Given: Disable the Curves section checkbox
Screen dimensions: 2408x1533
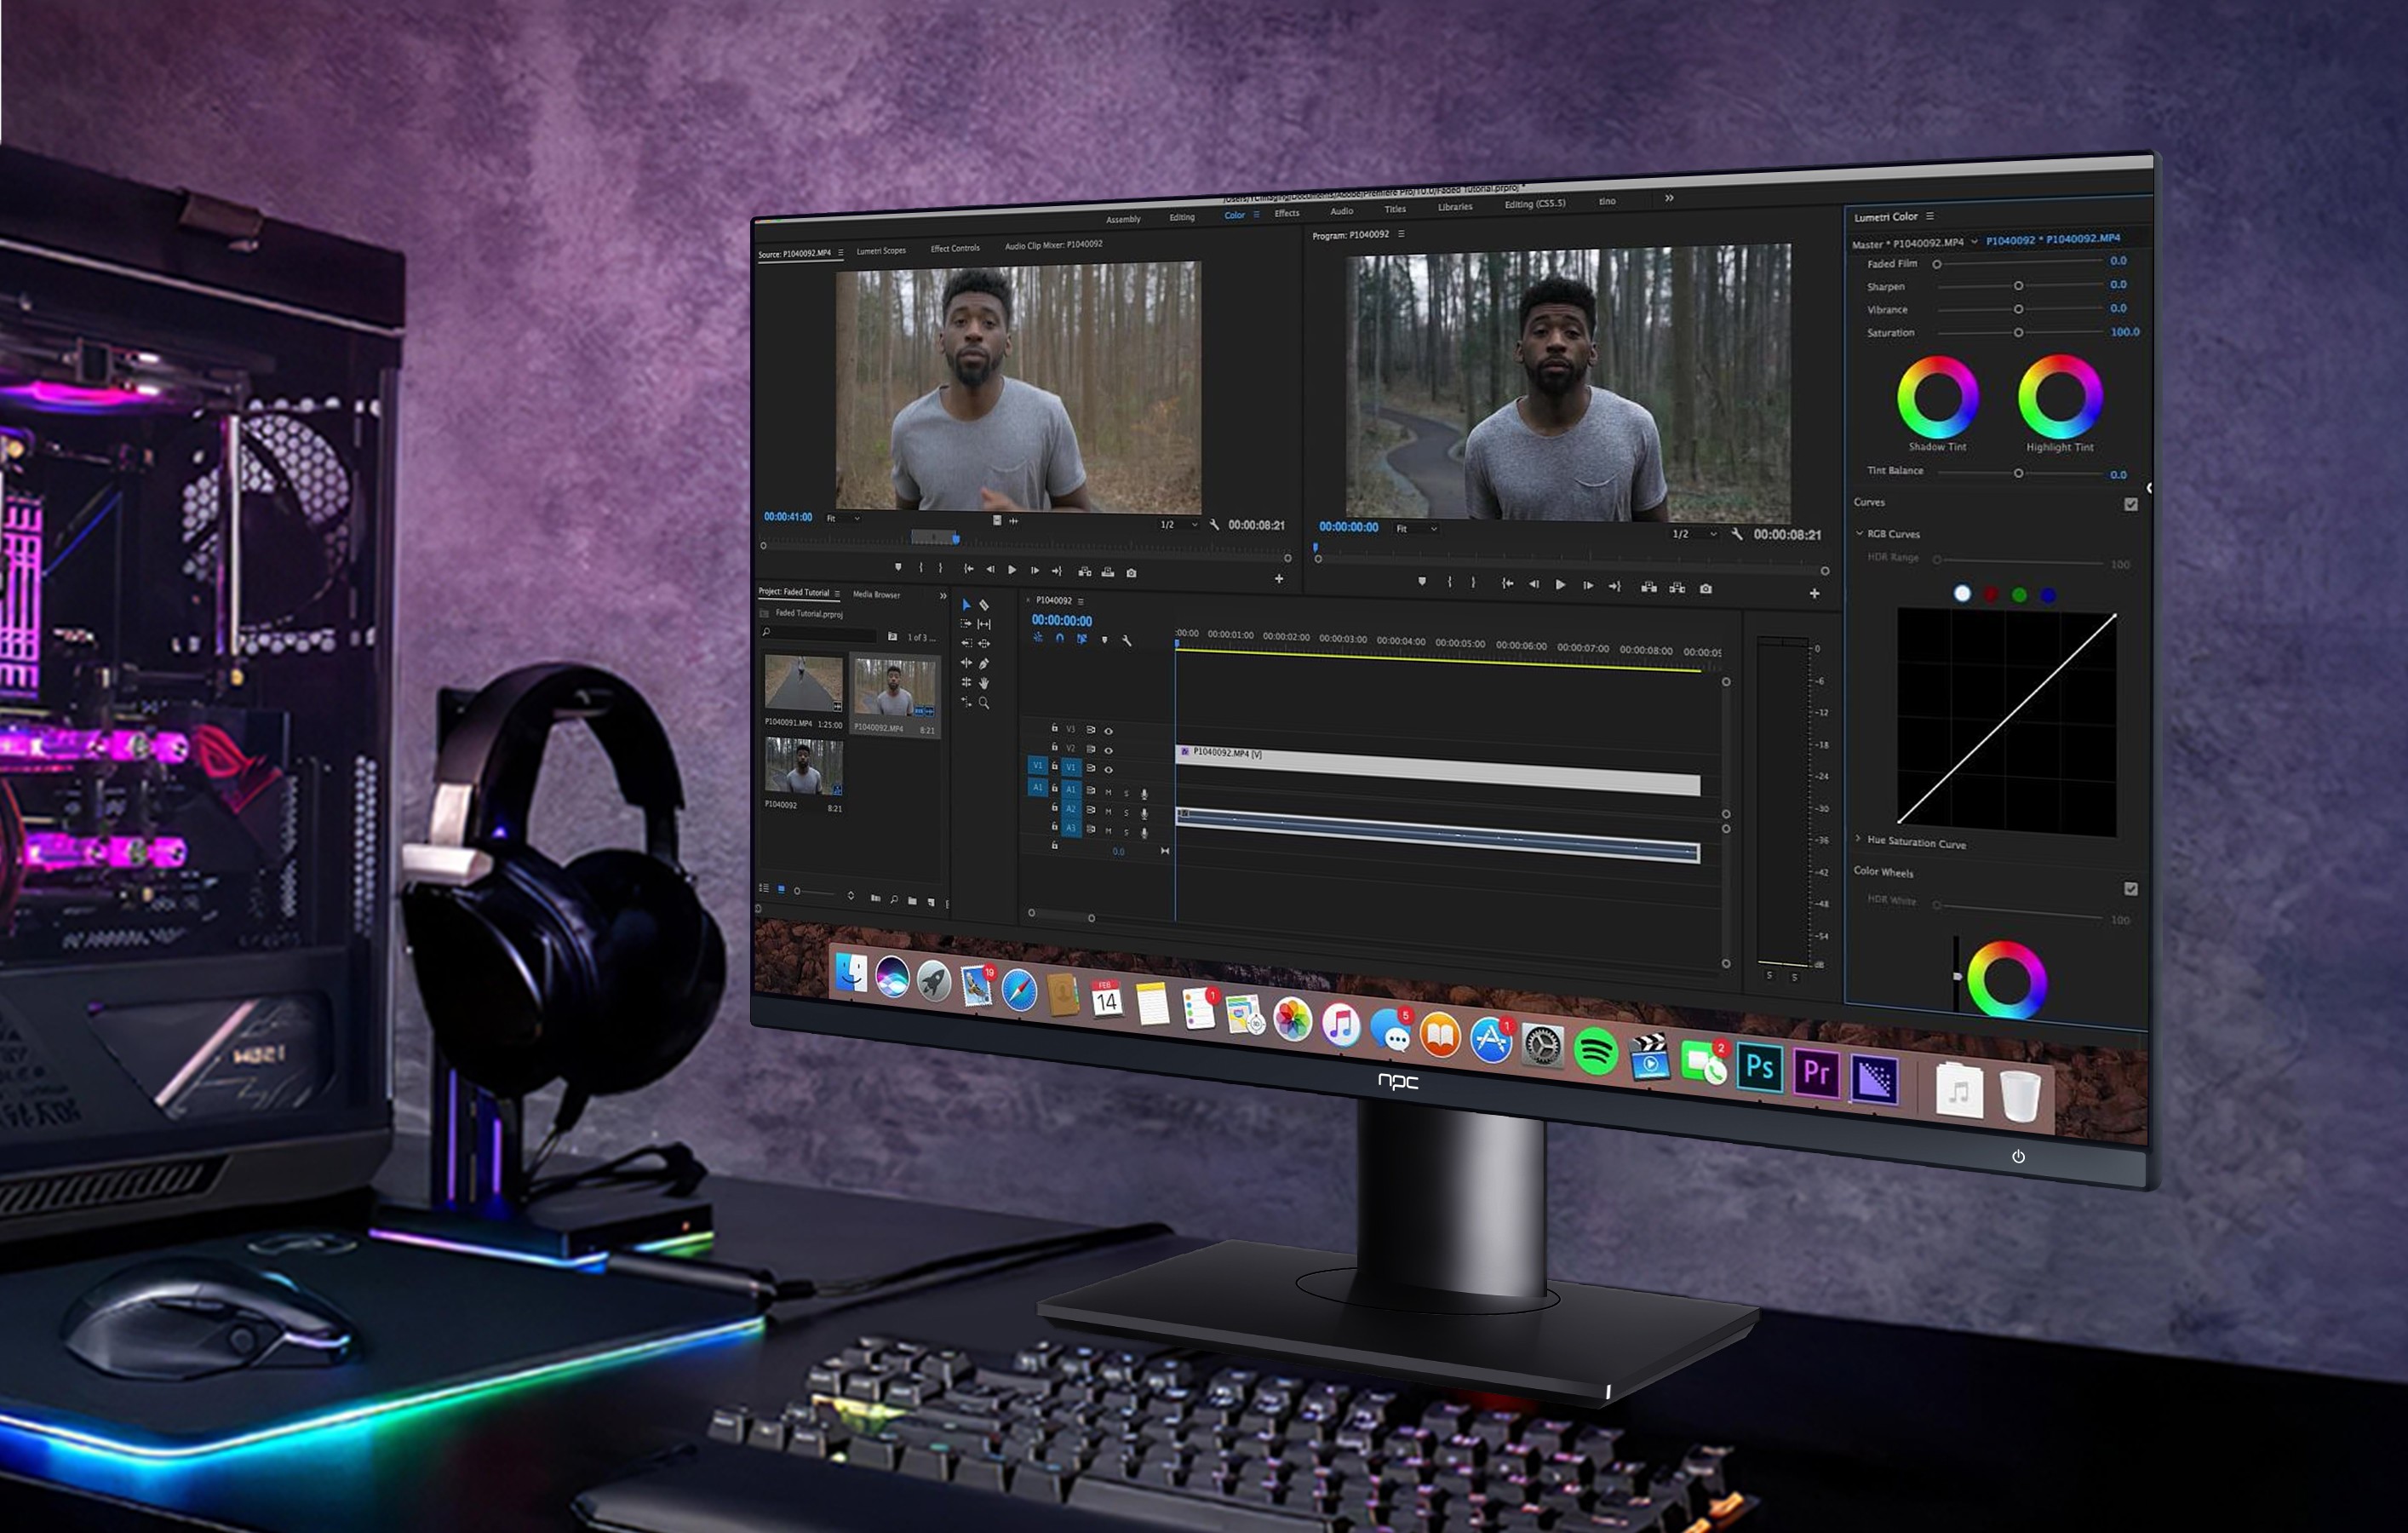Looking at the screenshot, I should tap(2131, 505).
